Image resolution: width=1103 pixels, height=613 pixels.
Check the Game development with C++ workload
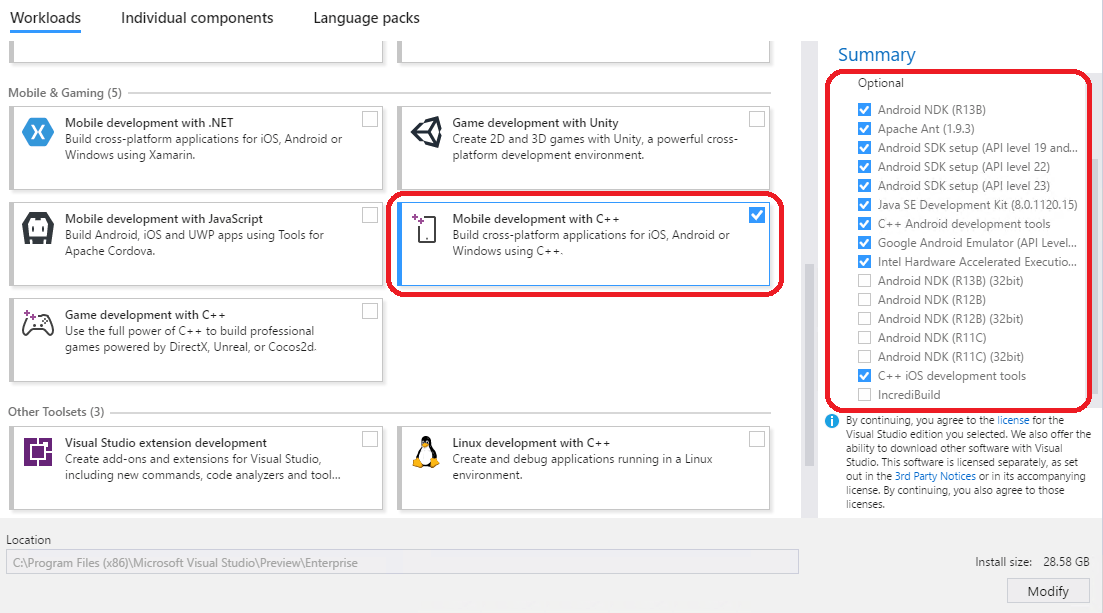370,311
